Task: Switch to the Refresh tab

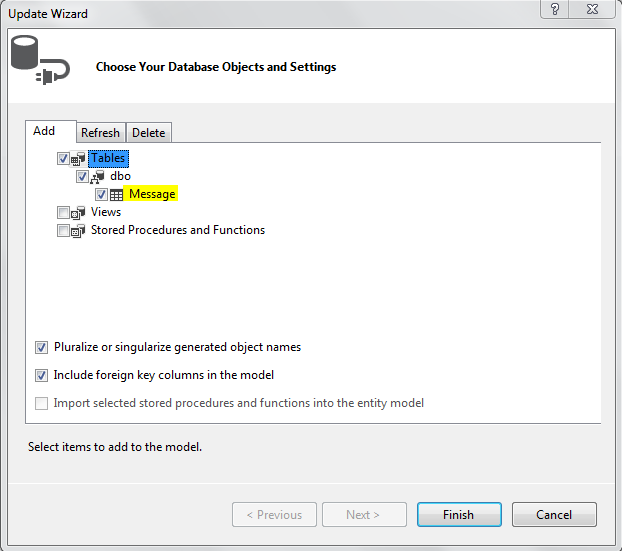Action: [100, 133]
